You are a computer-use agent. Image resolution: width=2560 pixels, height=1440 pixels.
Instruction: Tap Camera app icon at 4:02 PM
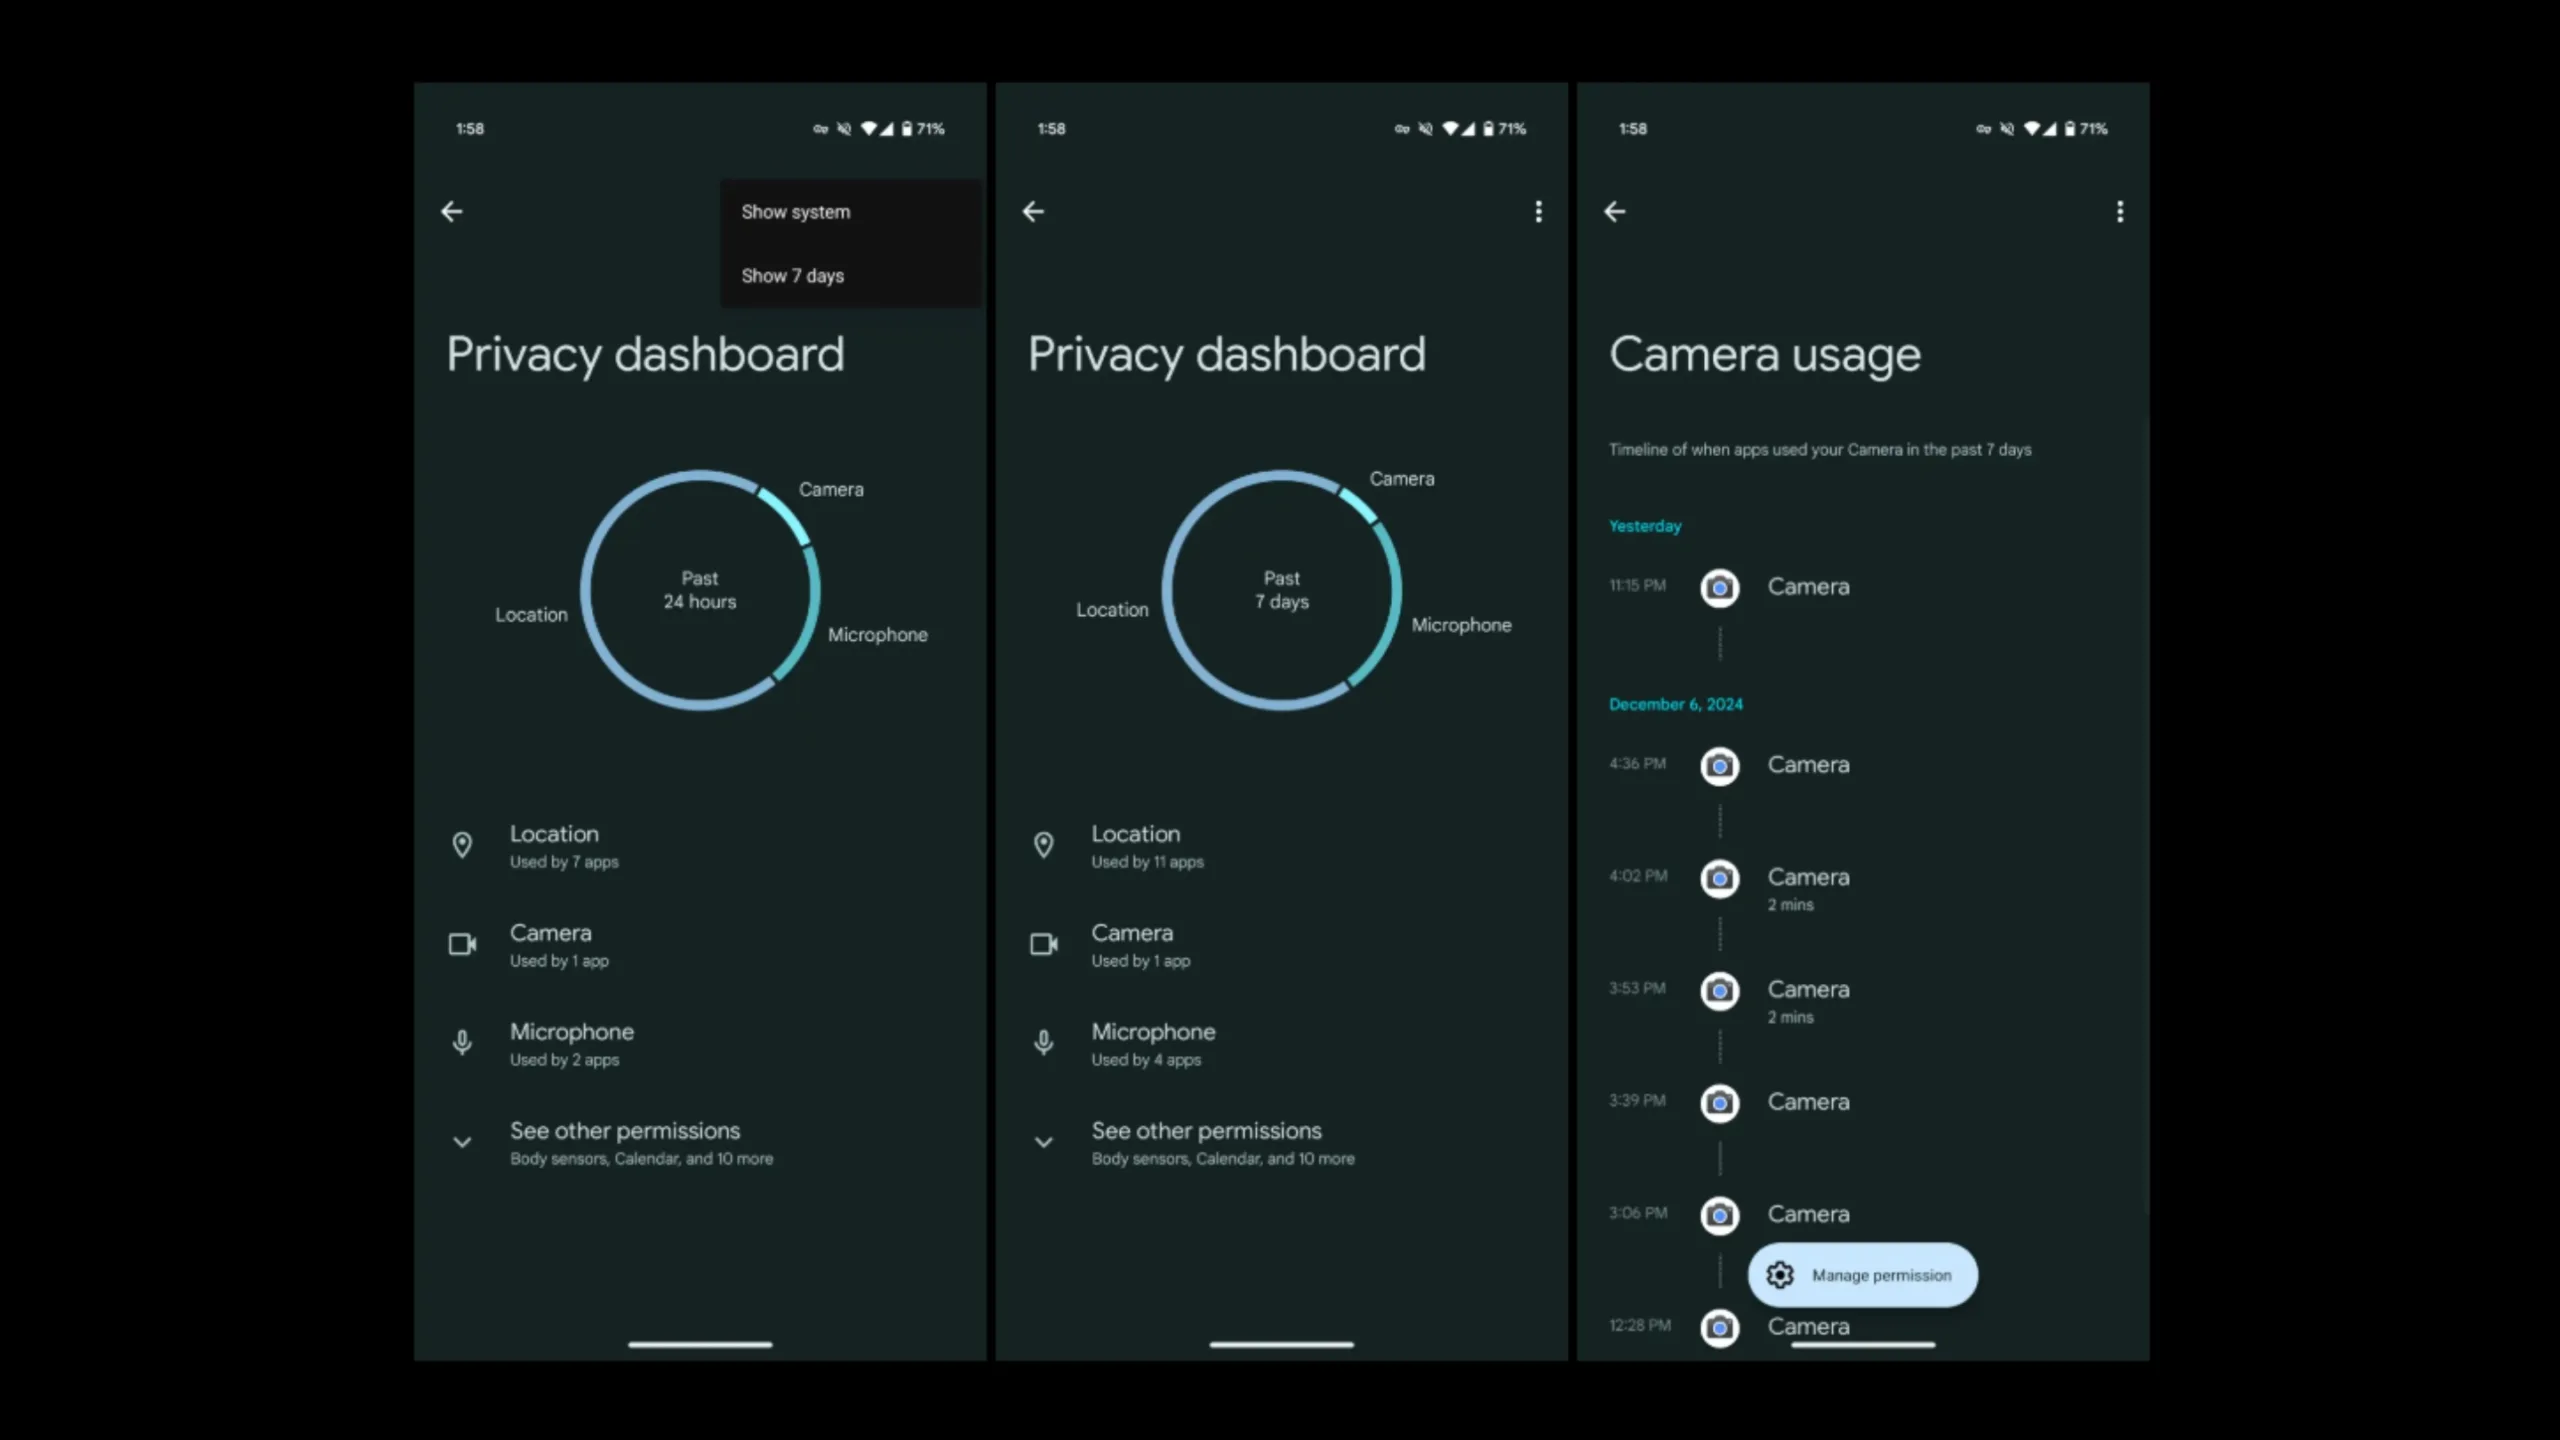click(1720, 878)
